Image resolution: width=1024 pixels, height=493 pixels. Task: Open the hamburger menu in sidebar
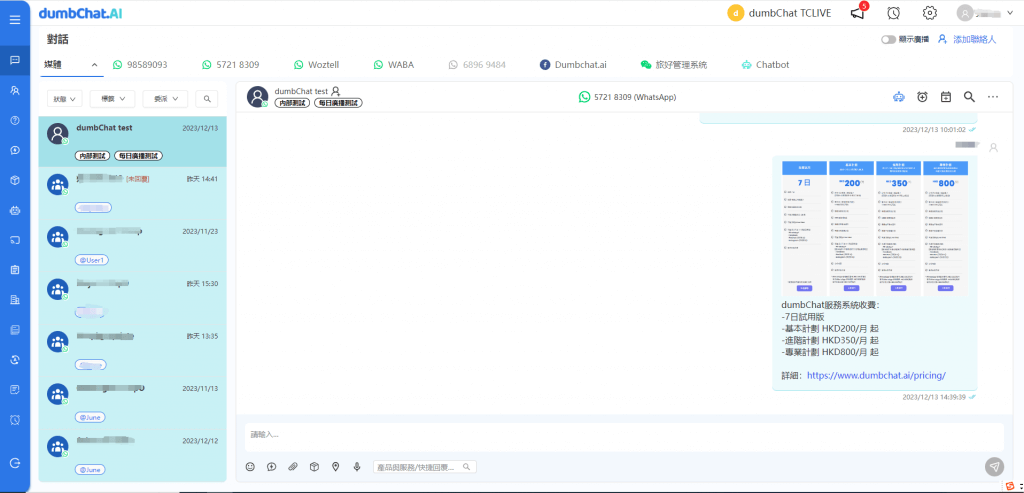[x=15, y=20]
